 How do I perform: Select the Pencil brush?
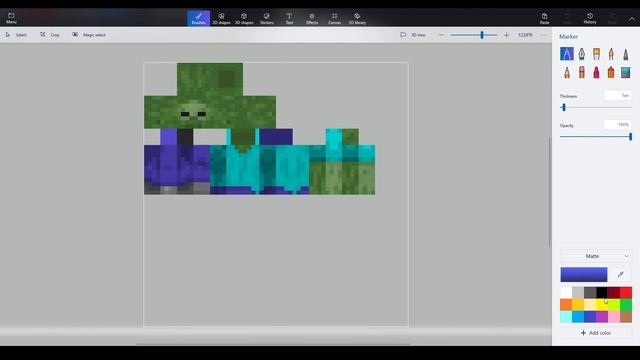[x=567, y=73]
